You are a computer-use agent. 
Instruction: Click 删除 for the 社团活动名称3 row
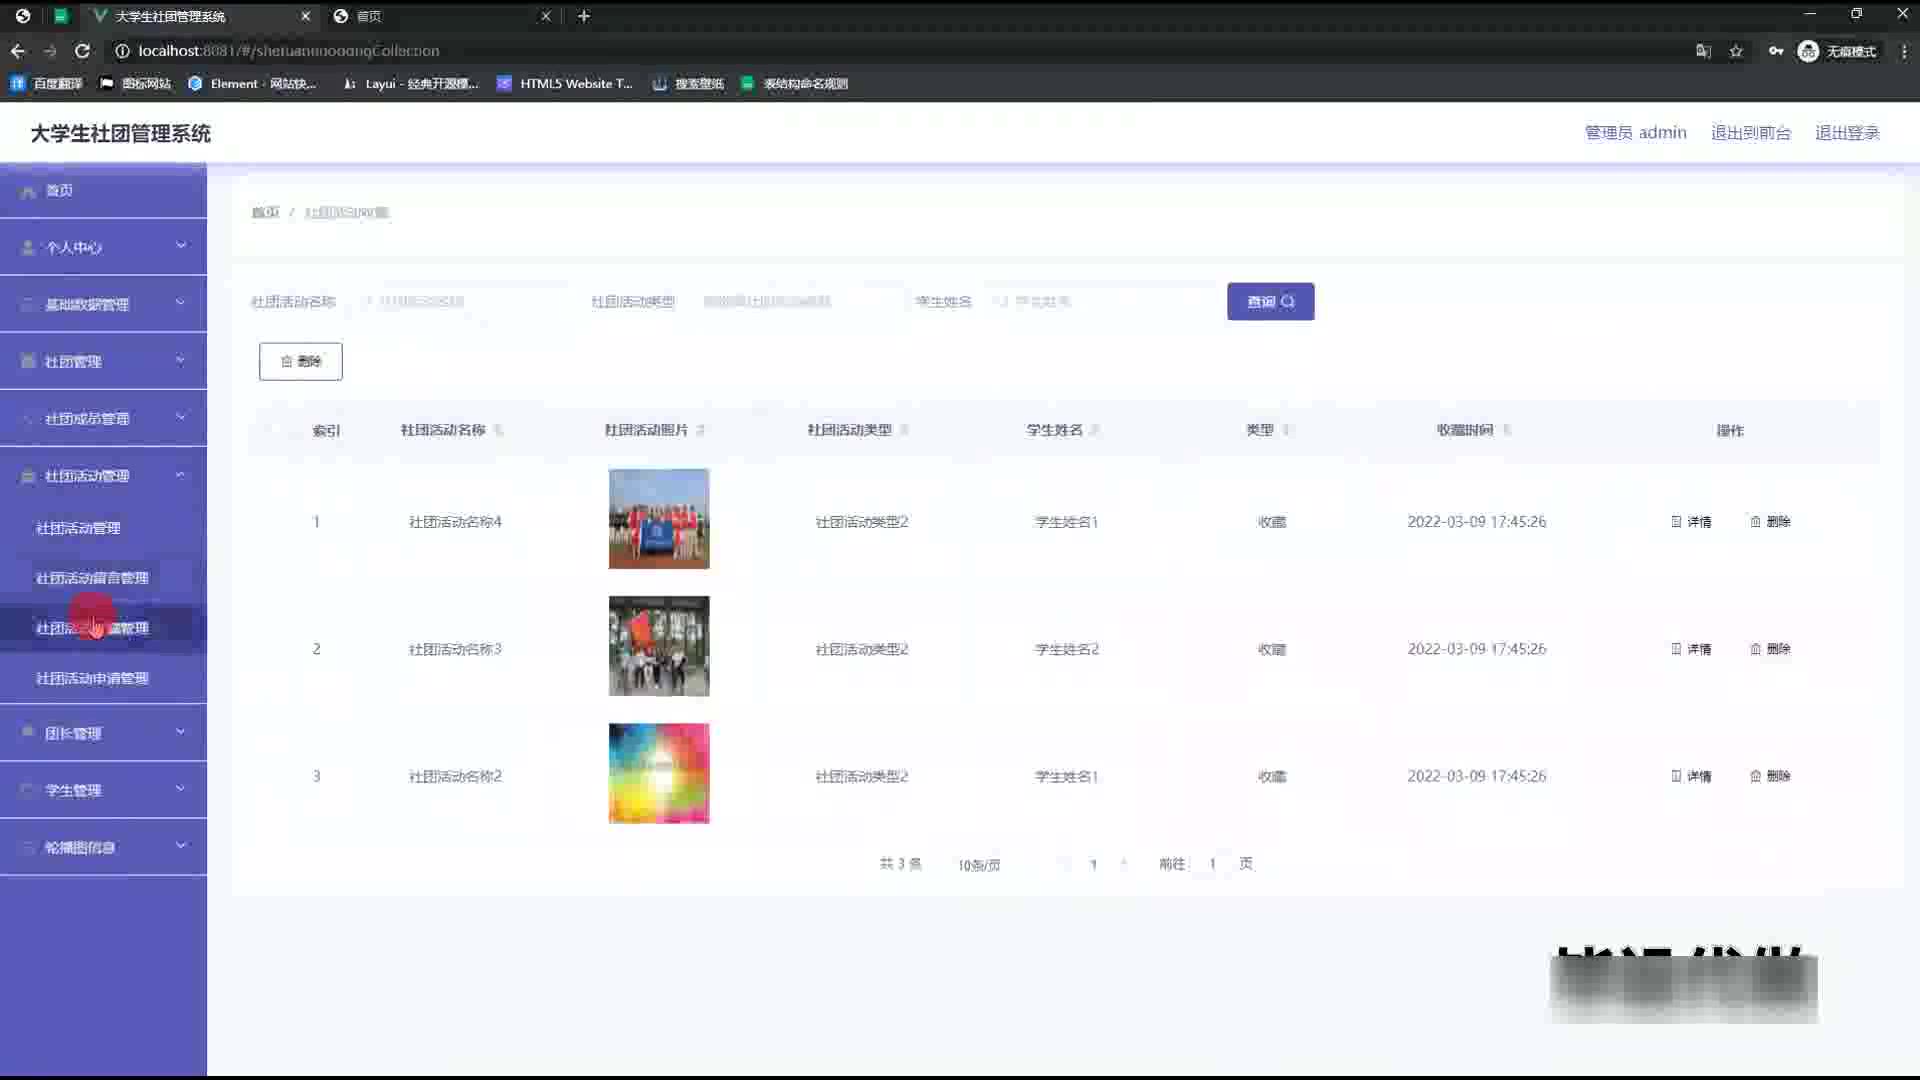[x=1770, y=649]
